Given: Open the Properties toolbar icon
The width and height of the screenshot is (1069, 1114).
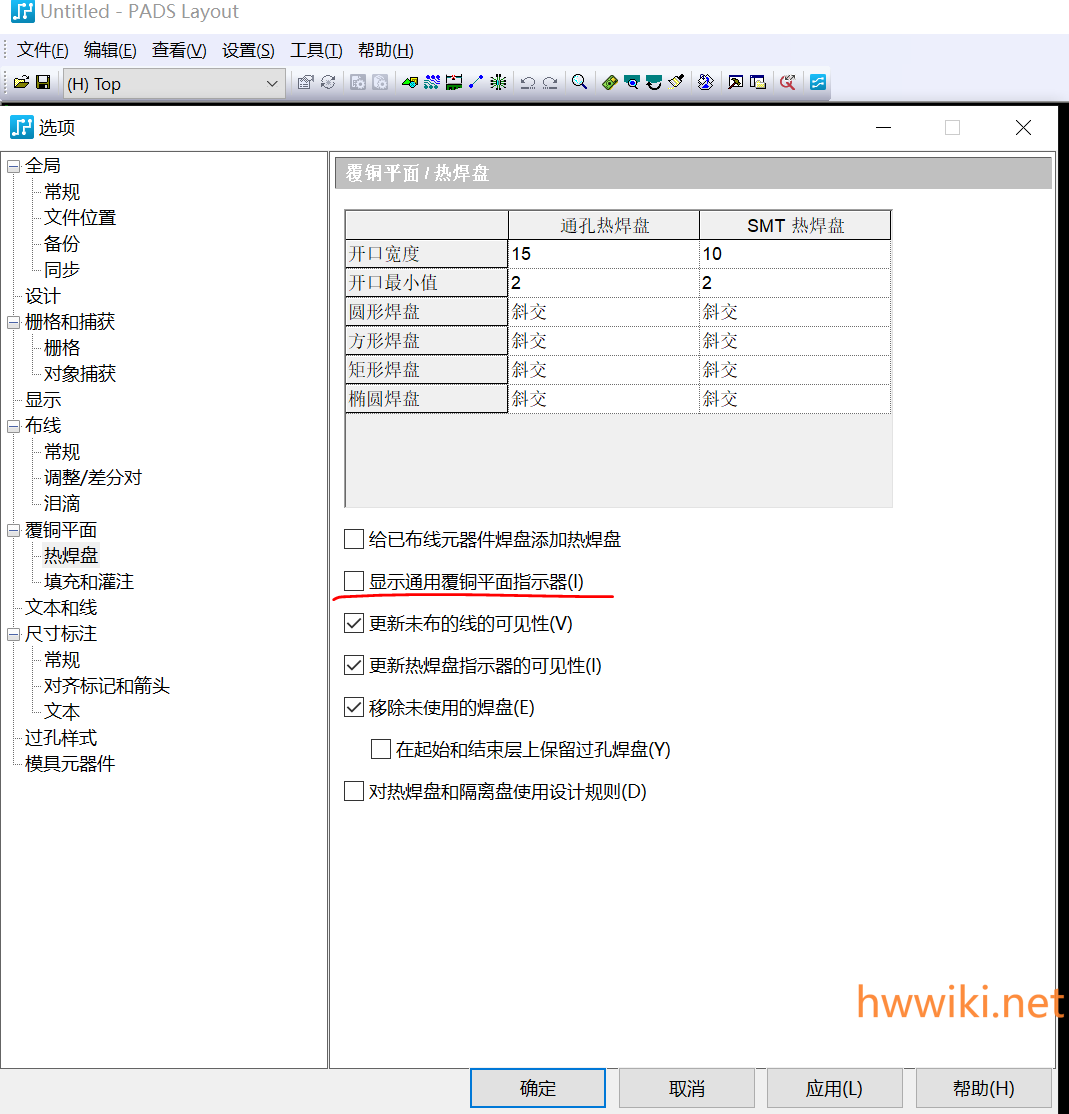Looking at the screenshot, I should [305, 82].
